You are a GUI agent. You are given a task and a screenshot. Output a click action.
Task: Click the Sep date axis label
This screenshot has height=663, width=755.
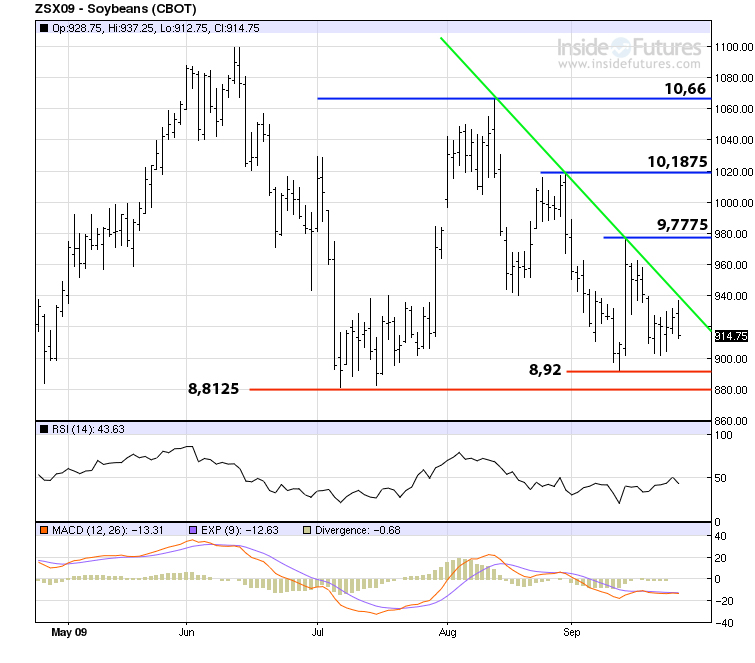[572, 632]
